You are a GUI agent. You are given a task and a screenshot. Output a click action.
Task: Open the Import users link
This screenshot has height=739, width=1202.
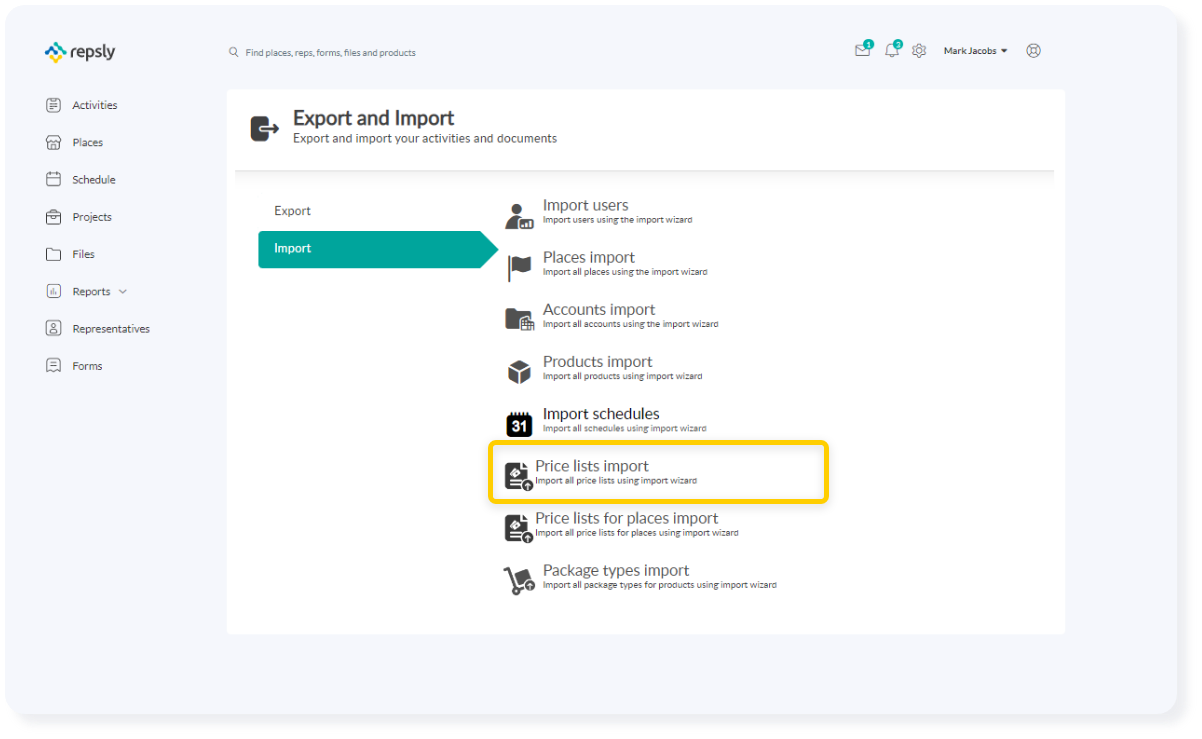[586, 206]
